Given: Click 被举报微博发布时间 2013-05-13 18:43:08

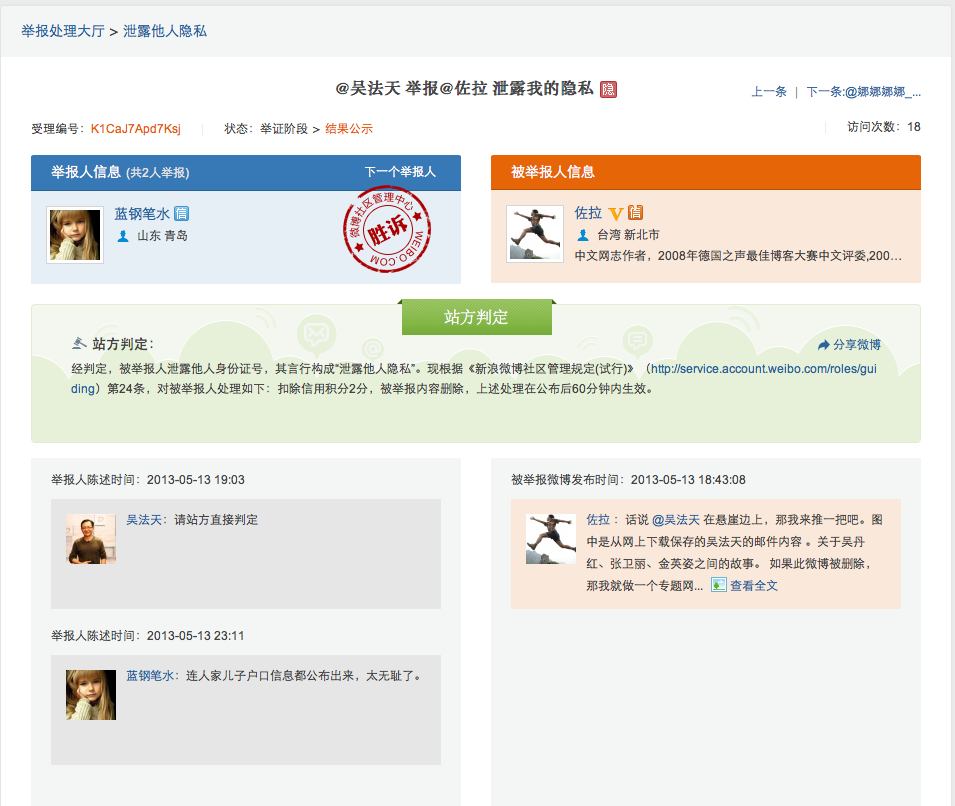Looking at the screenshot, I should click(628, 480).
